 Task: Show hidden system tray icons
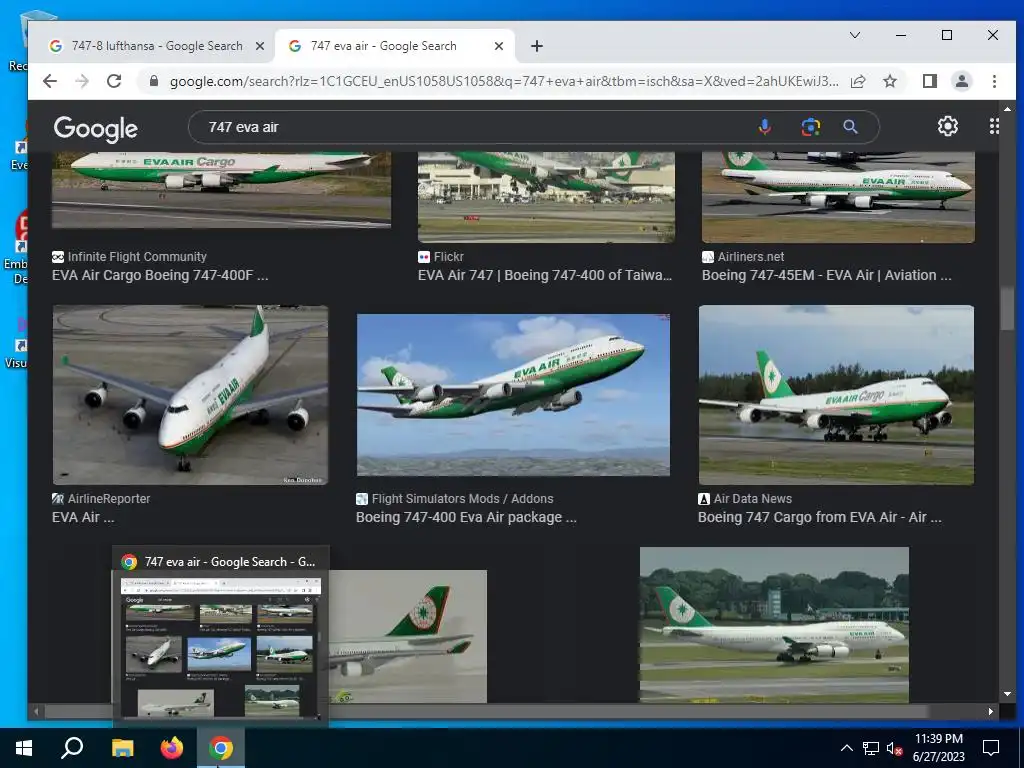point(846,748)
